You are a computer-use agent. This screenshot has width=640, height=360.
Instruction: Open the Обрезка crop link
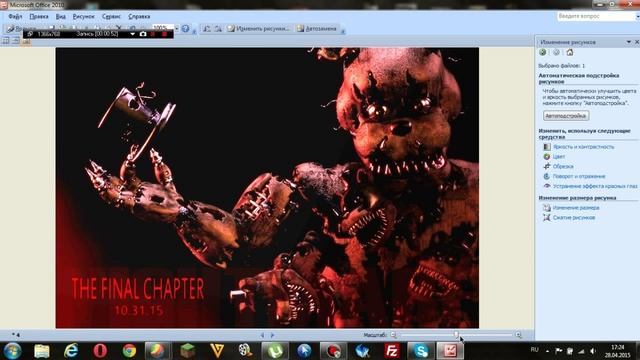[x=563, y=167]
